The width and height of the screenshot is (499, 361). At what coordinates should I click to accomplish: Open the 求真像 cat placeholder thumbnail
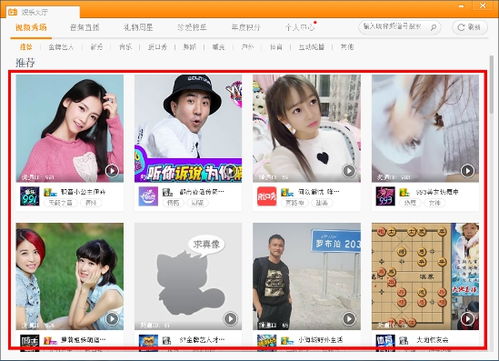188,277
